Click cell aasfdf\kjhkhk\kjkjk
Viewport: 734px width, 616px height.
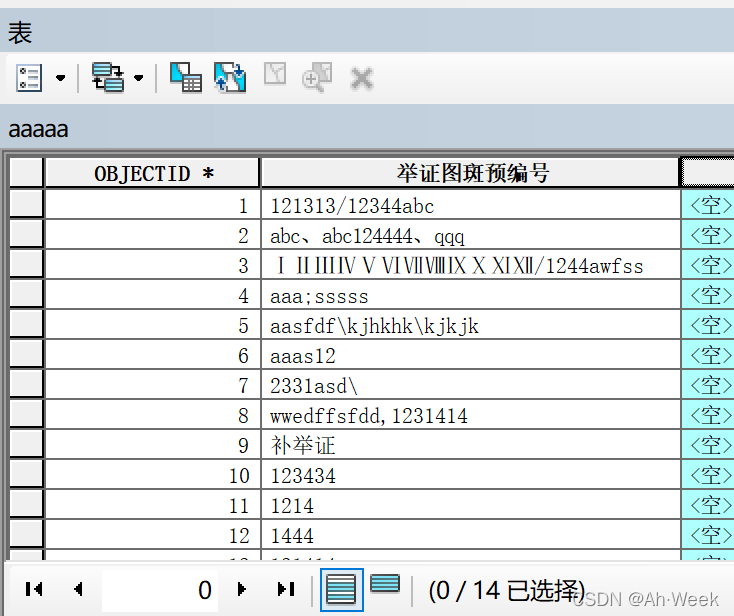[x=470, y=324]
